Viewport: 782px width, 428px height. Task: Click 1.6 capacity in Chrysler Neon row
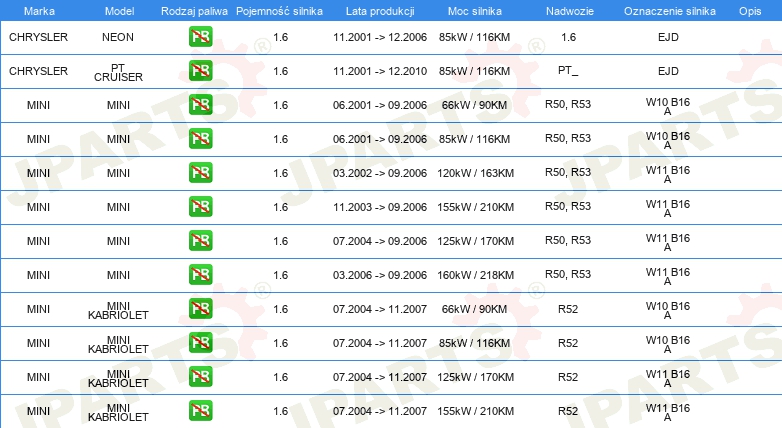click(x=281, y=37)
